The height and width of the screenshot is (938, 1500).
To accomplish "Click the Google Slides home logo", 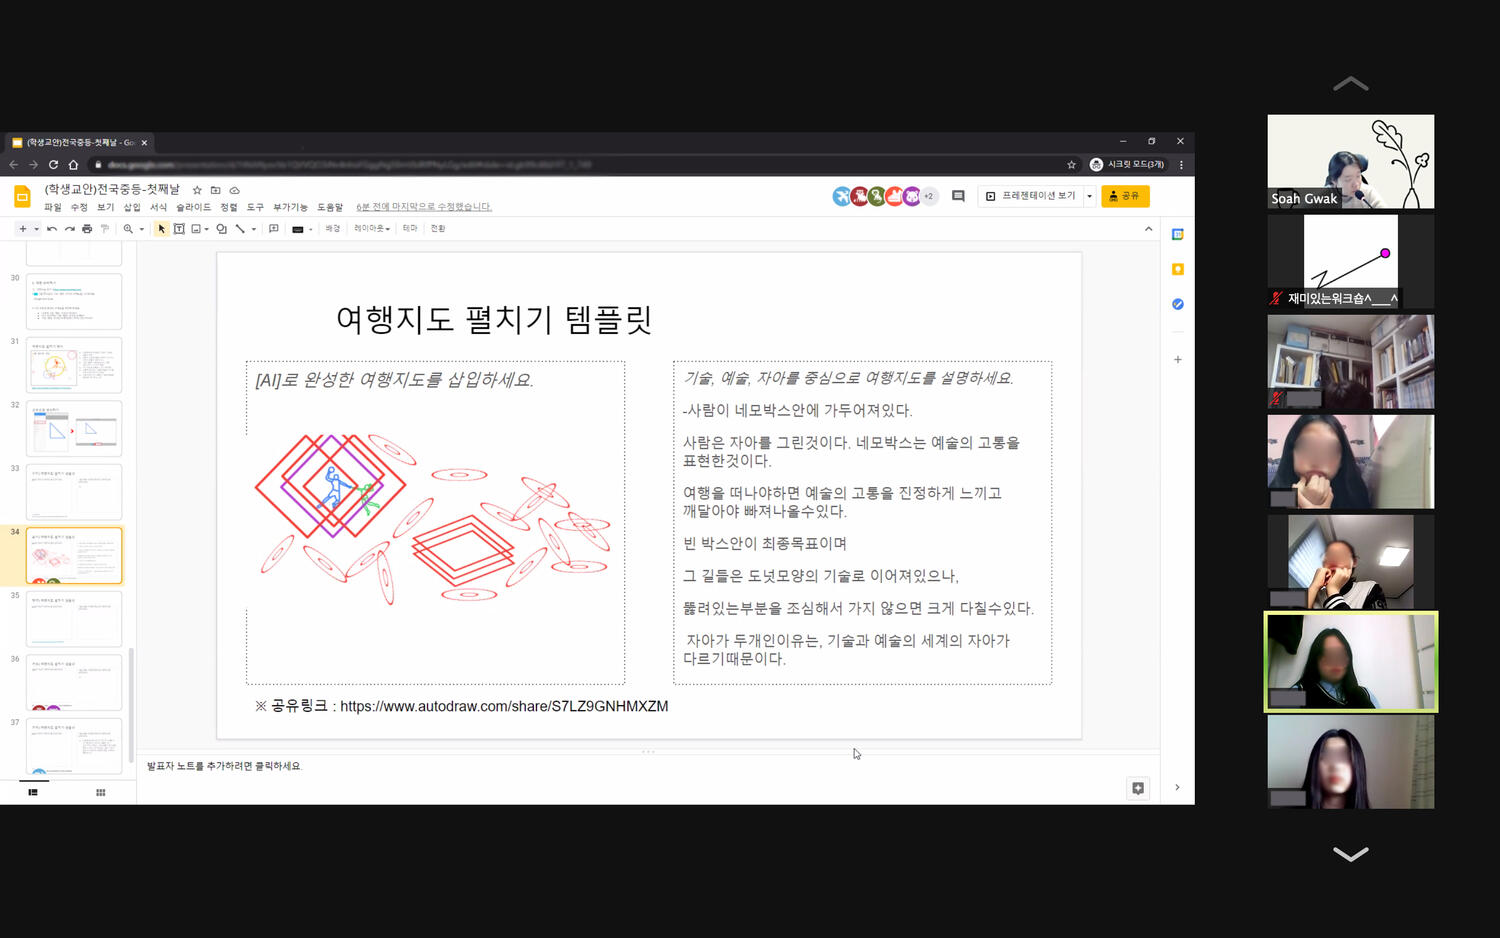I will click(x=22, y=196).
